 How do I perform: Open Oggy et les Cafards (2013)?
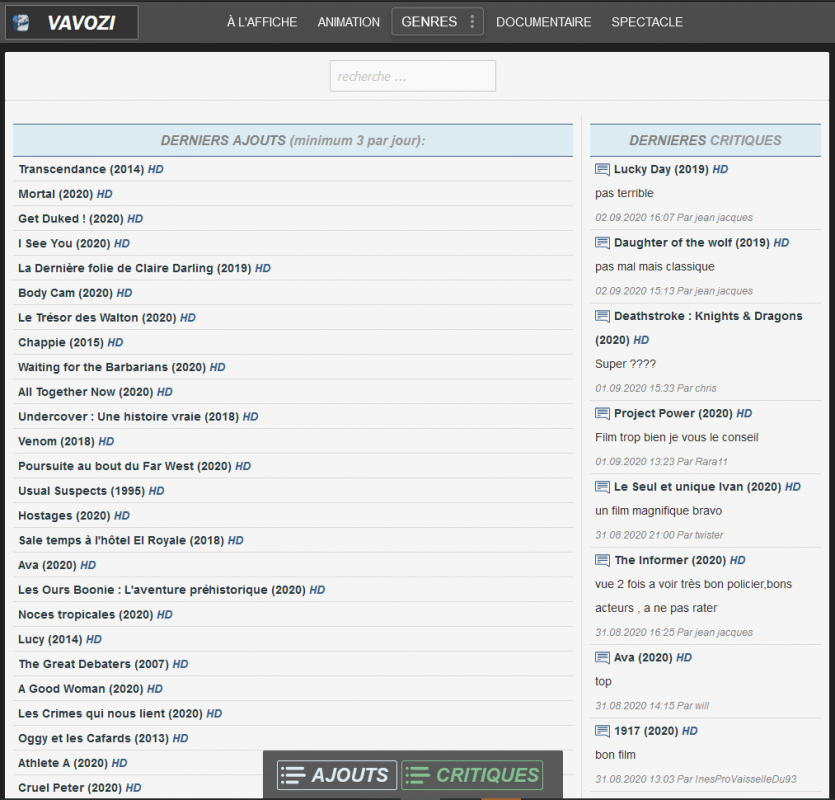click(x=103, y=739)
